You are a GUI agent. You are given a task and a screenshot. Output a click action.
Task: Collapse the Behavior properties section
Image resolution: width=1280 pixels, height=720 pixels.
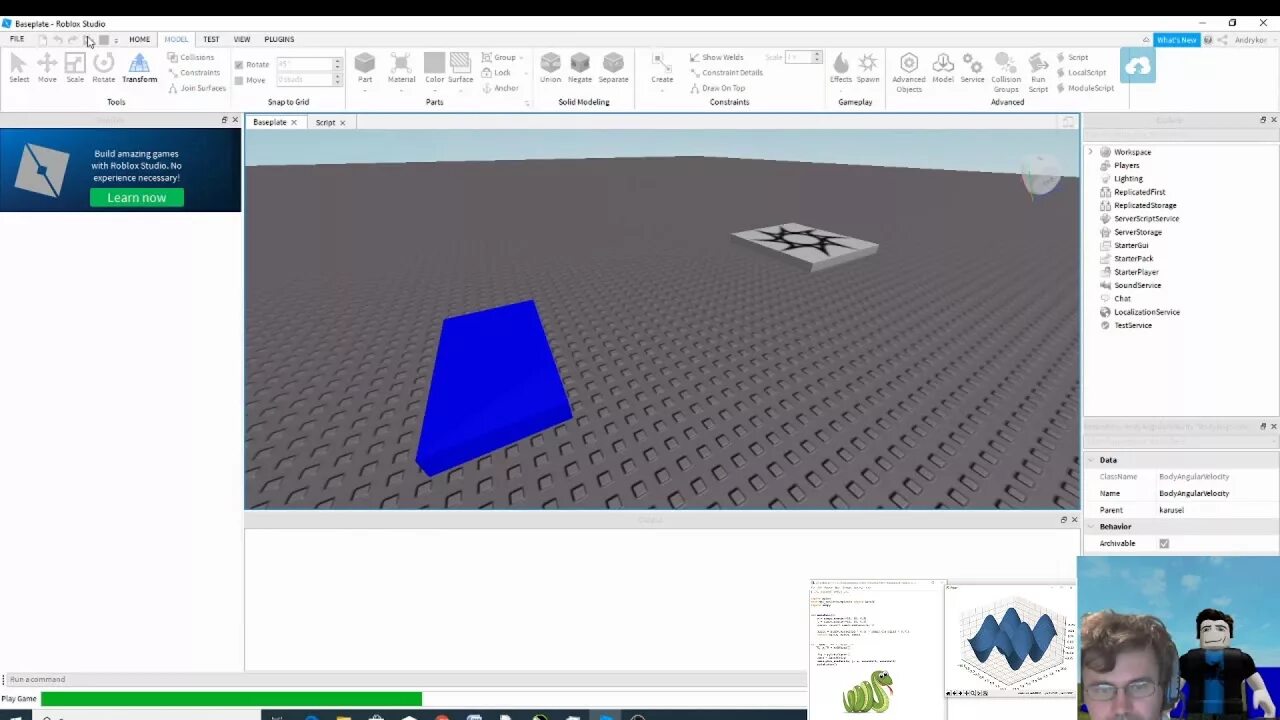[x=1090, y=526]
